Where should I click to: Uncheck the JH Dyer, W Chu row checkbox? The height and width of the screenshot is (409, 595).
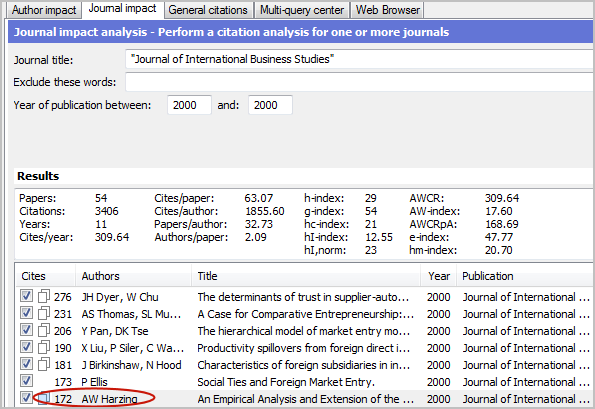coord(26,296)
